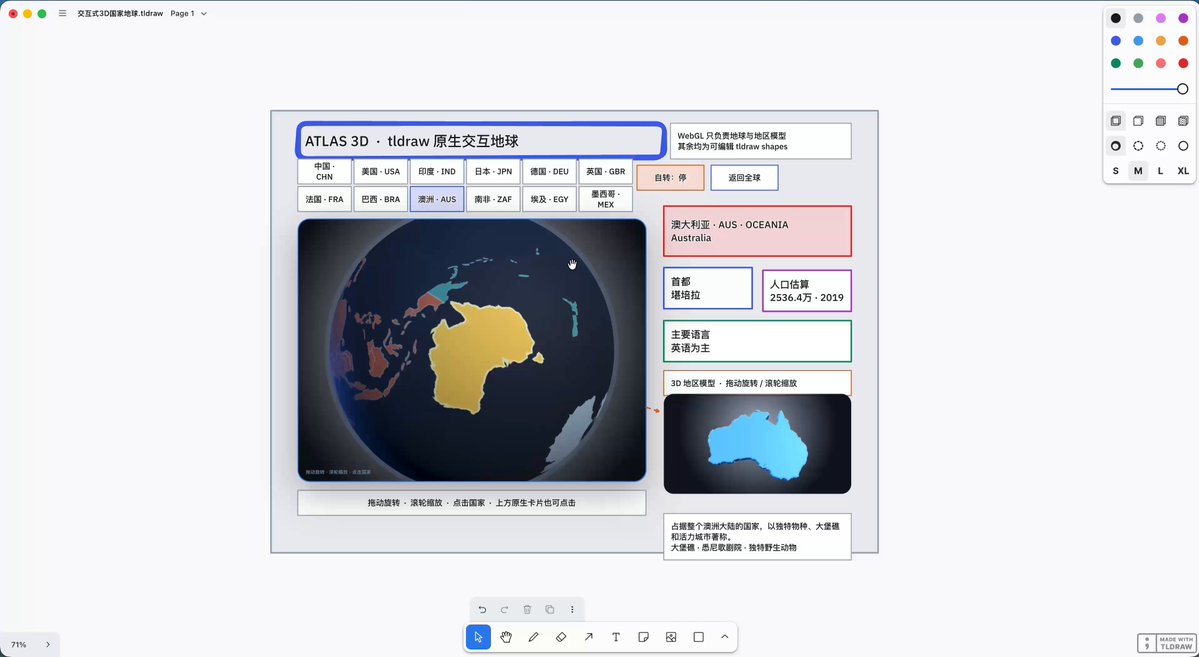
Task: Pick the red color swatch
Action: (x=1183, y=63)
